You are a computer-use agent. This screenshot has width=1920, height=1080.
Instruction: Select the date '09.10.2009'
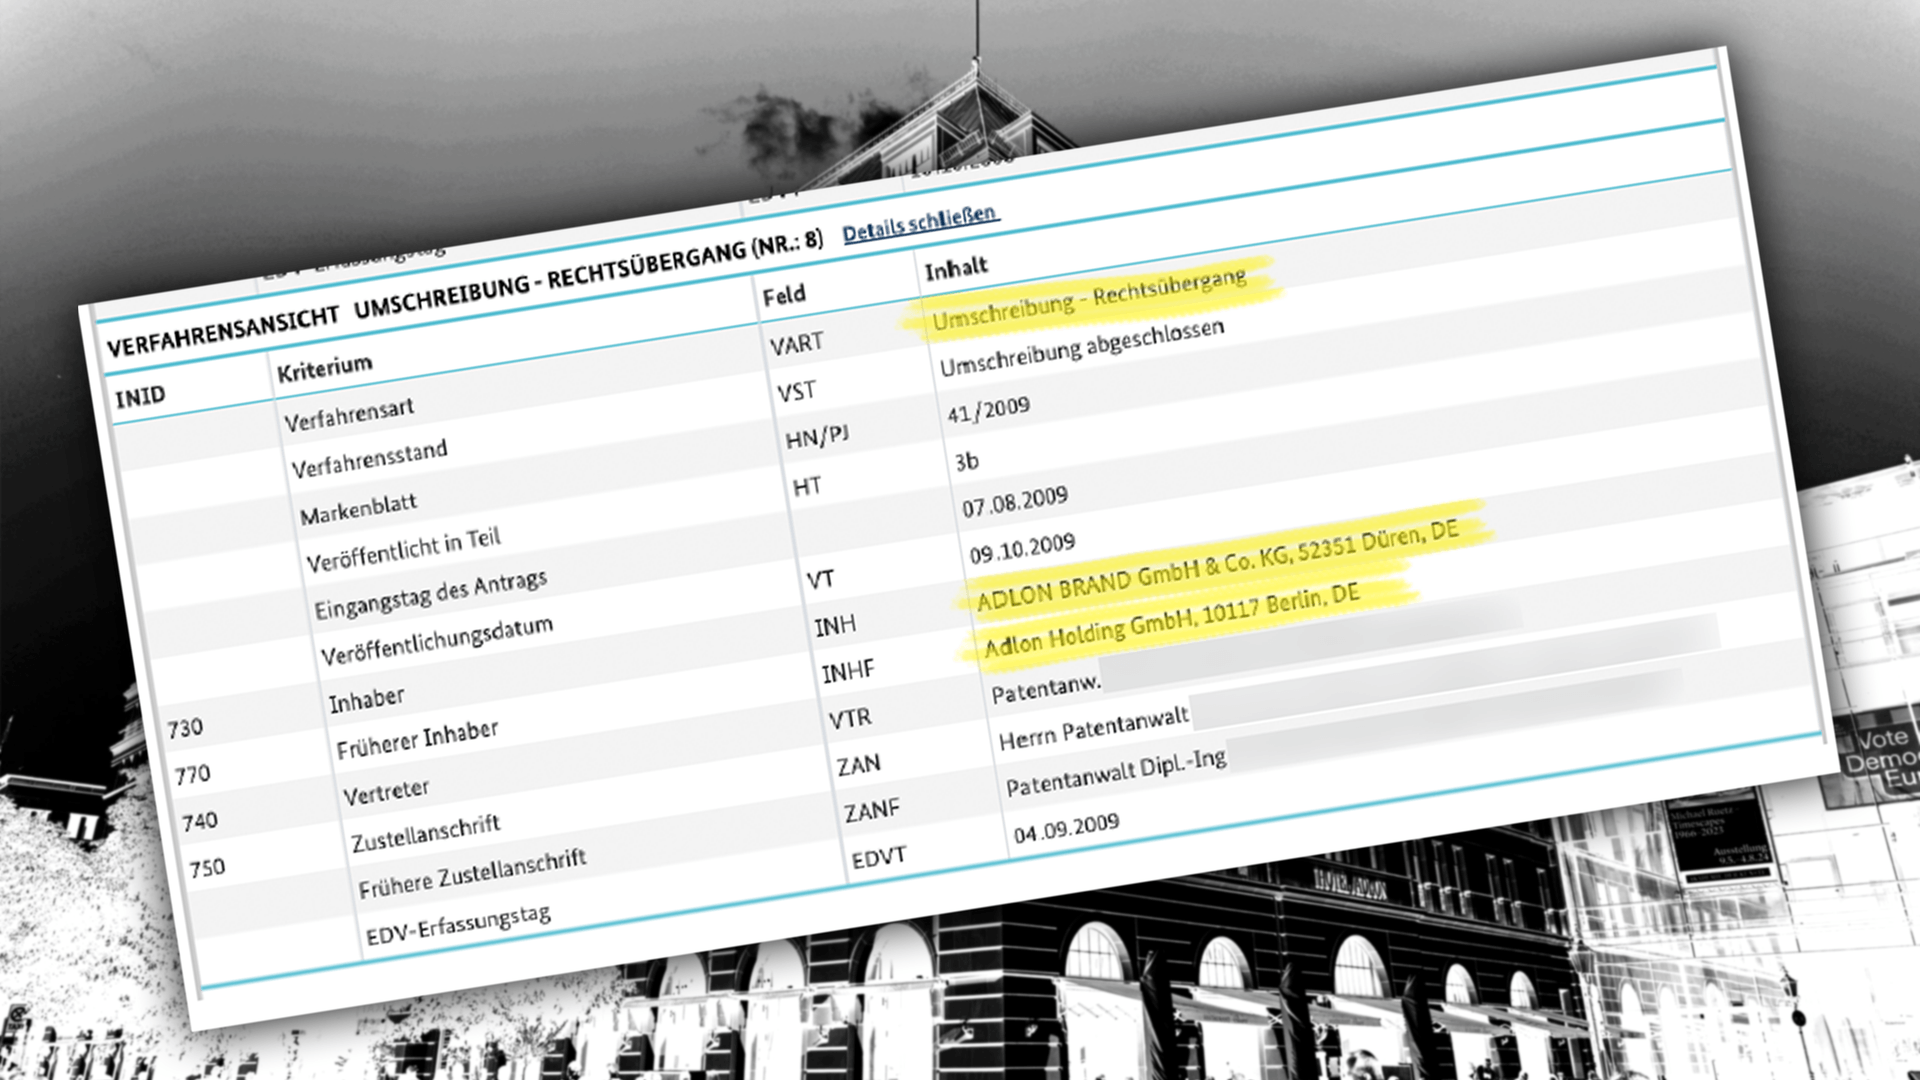1022,548
